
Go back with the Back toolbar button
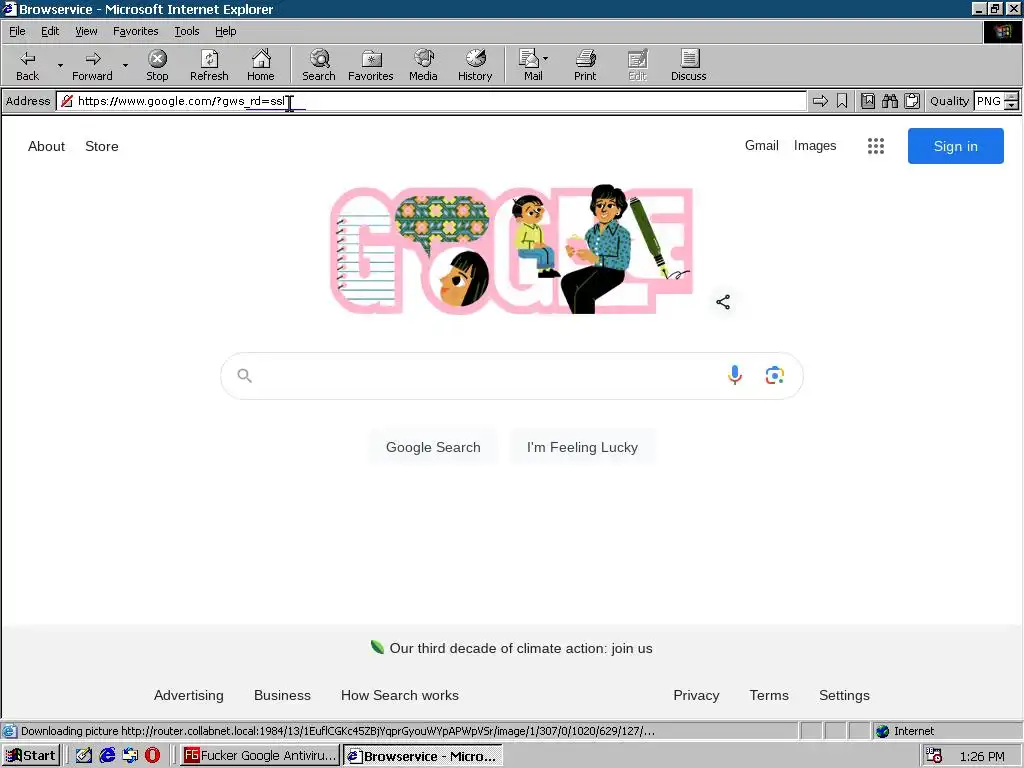[27, 65]
